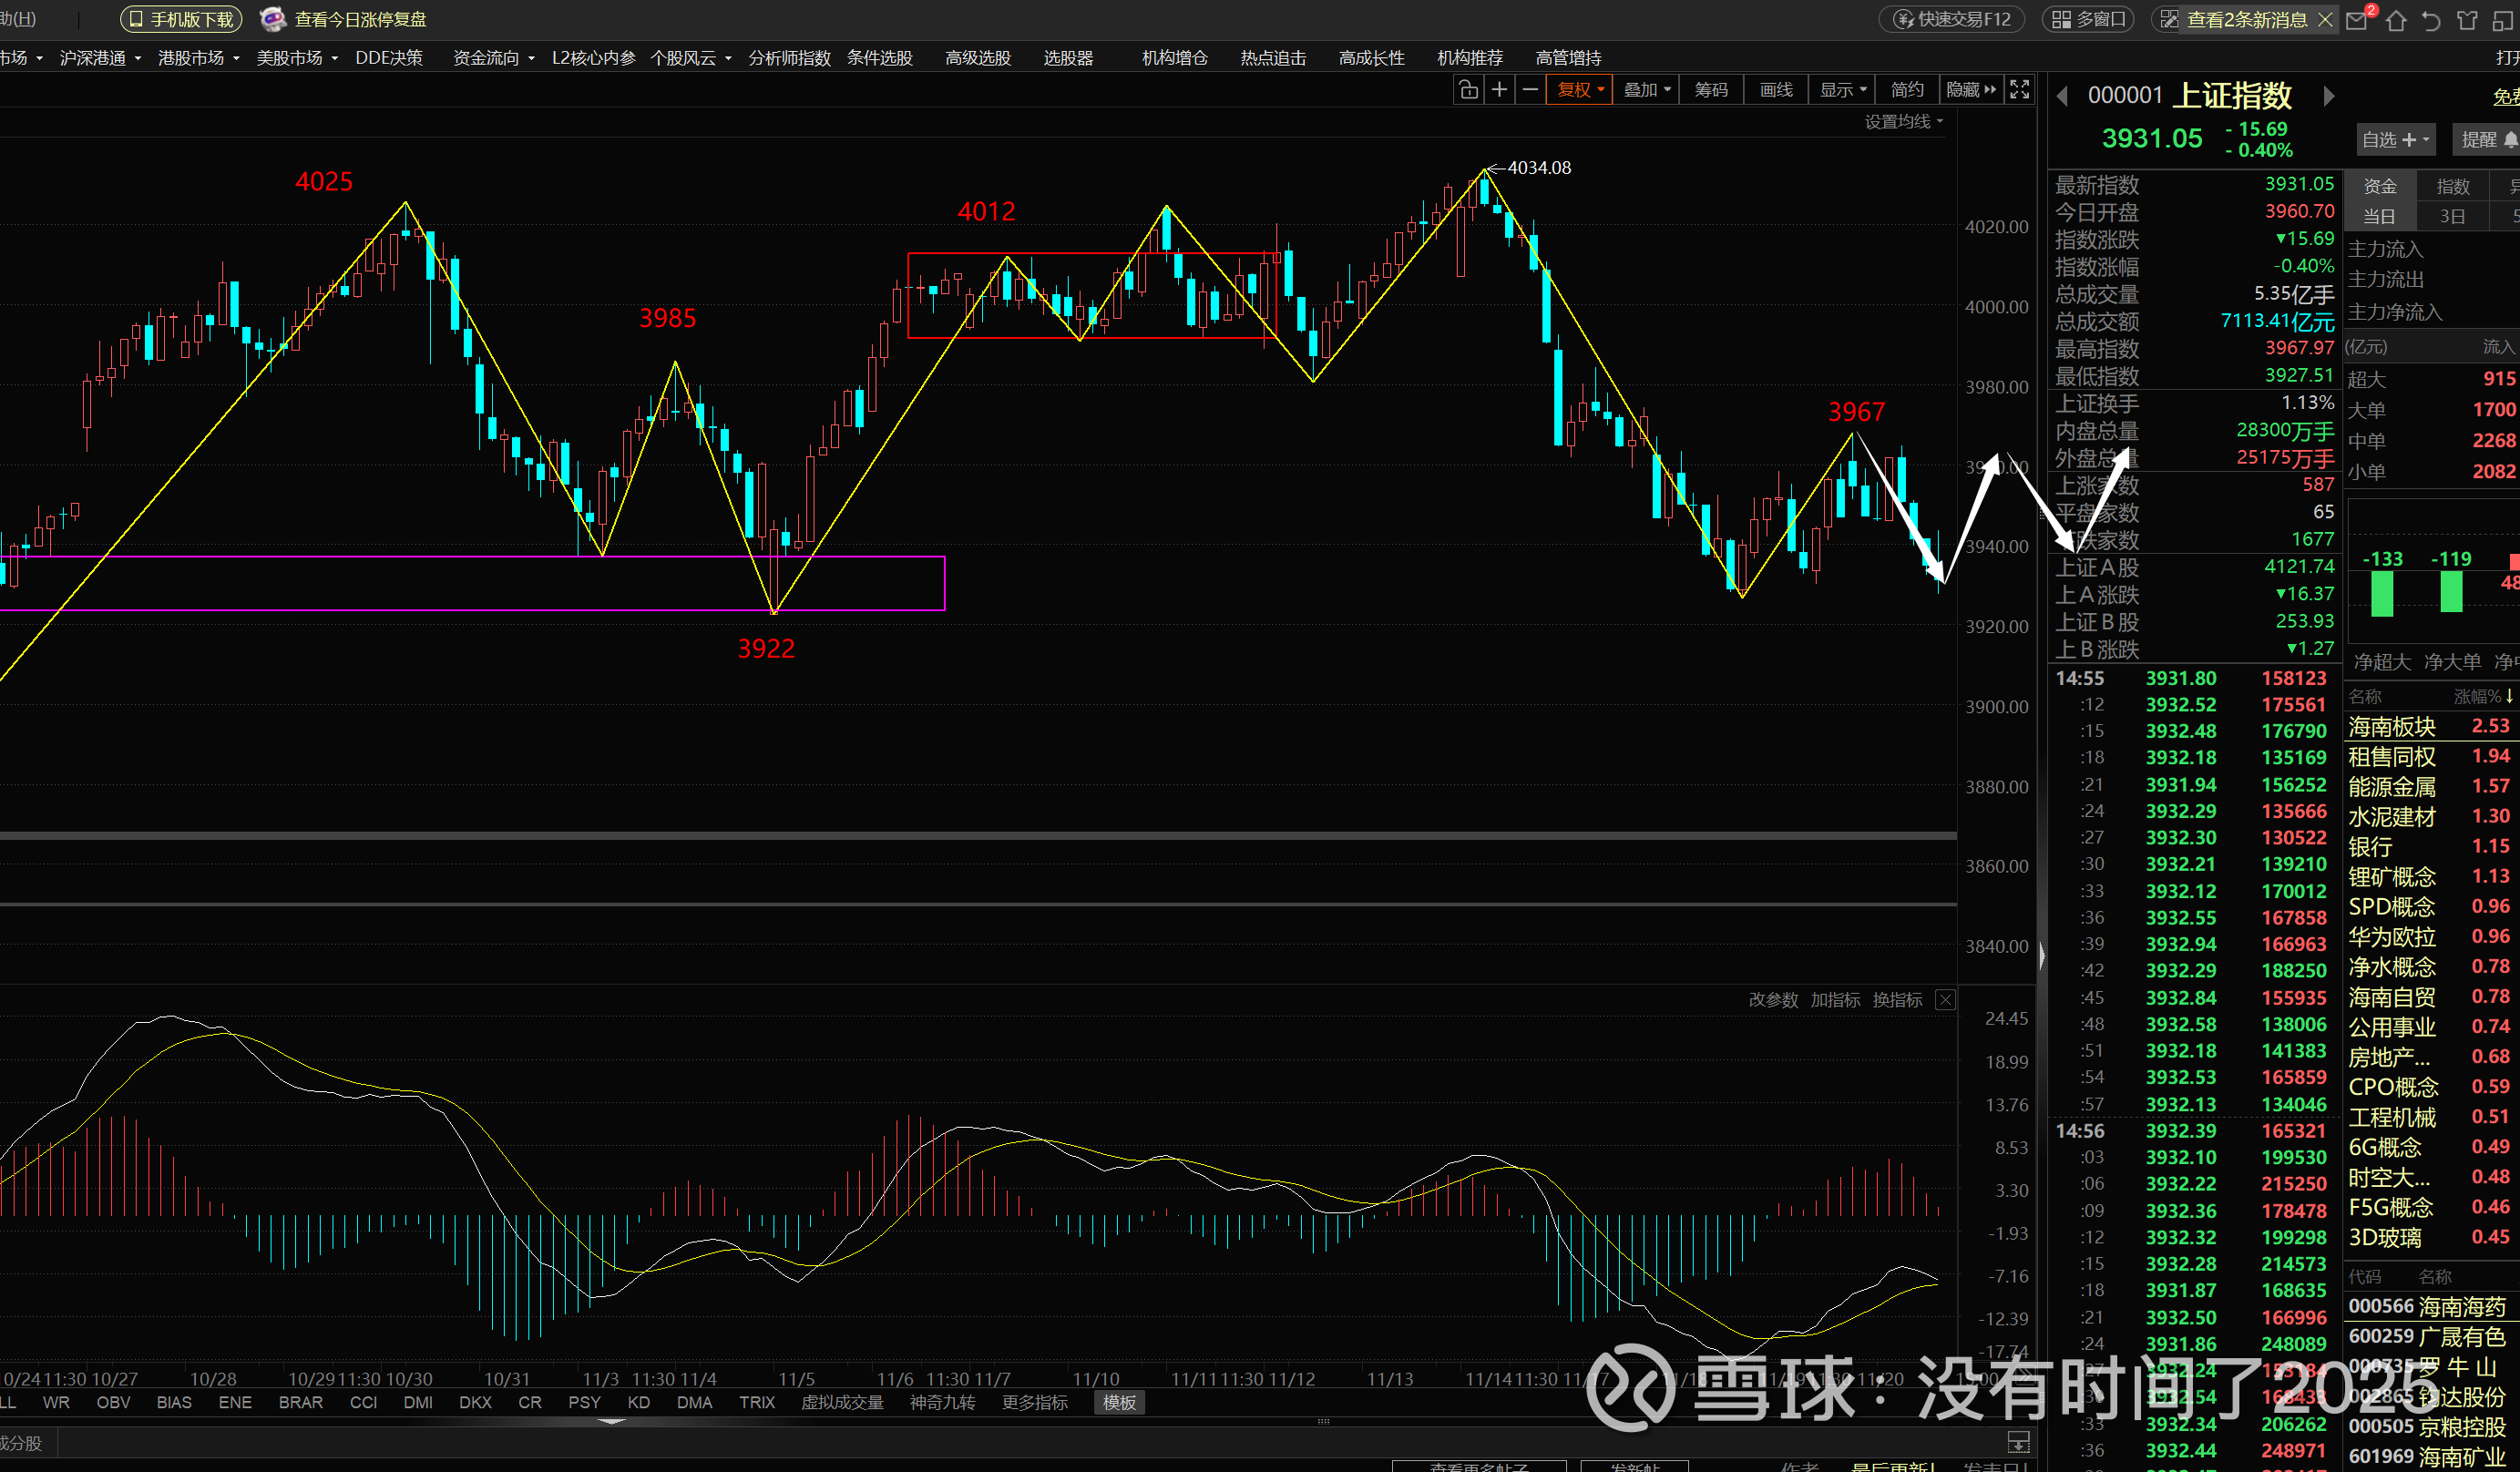
Task: Toggle the 画线 drawing tools
Action: point(1776,90)
